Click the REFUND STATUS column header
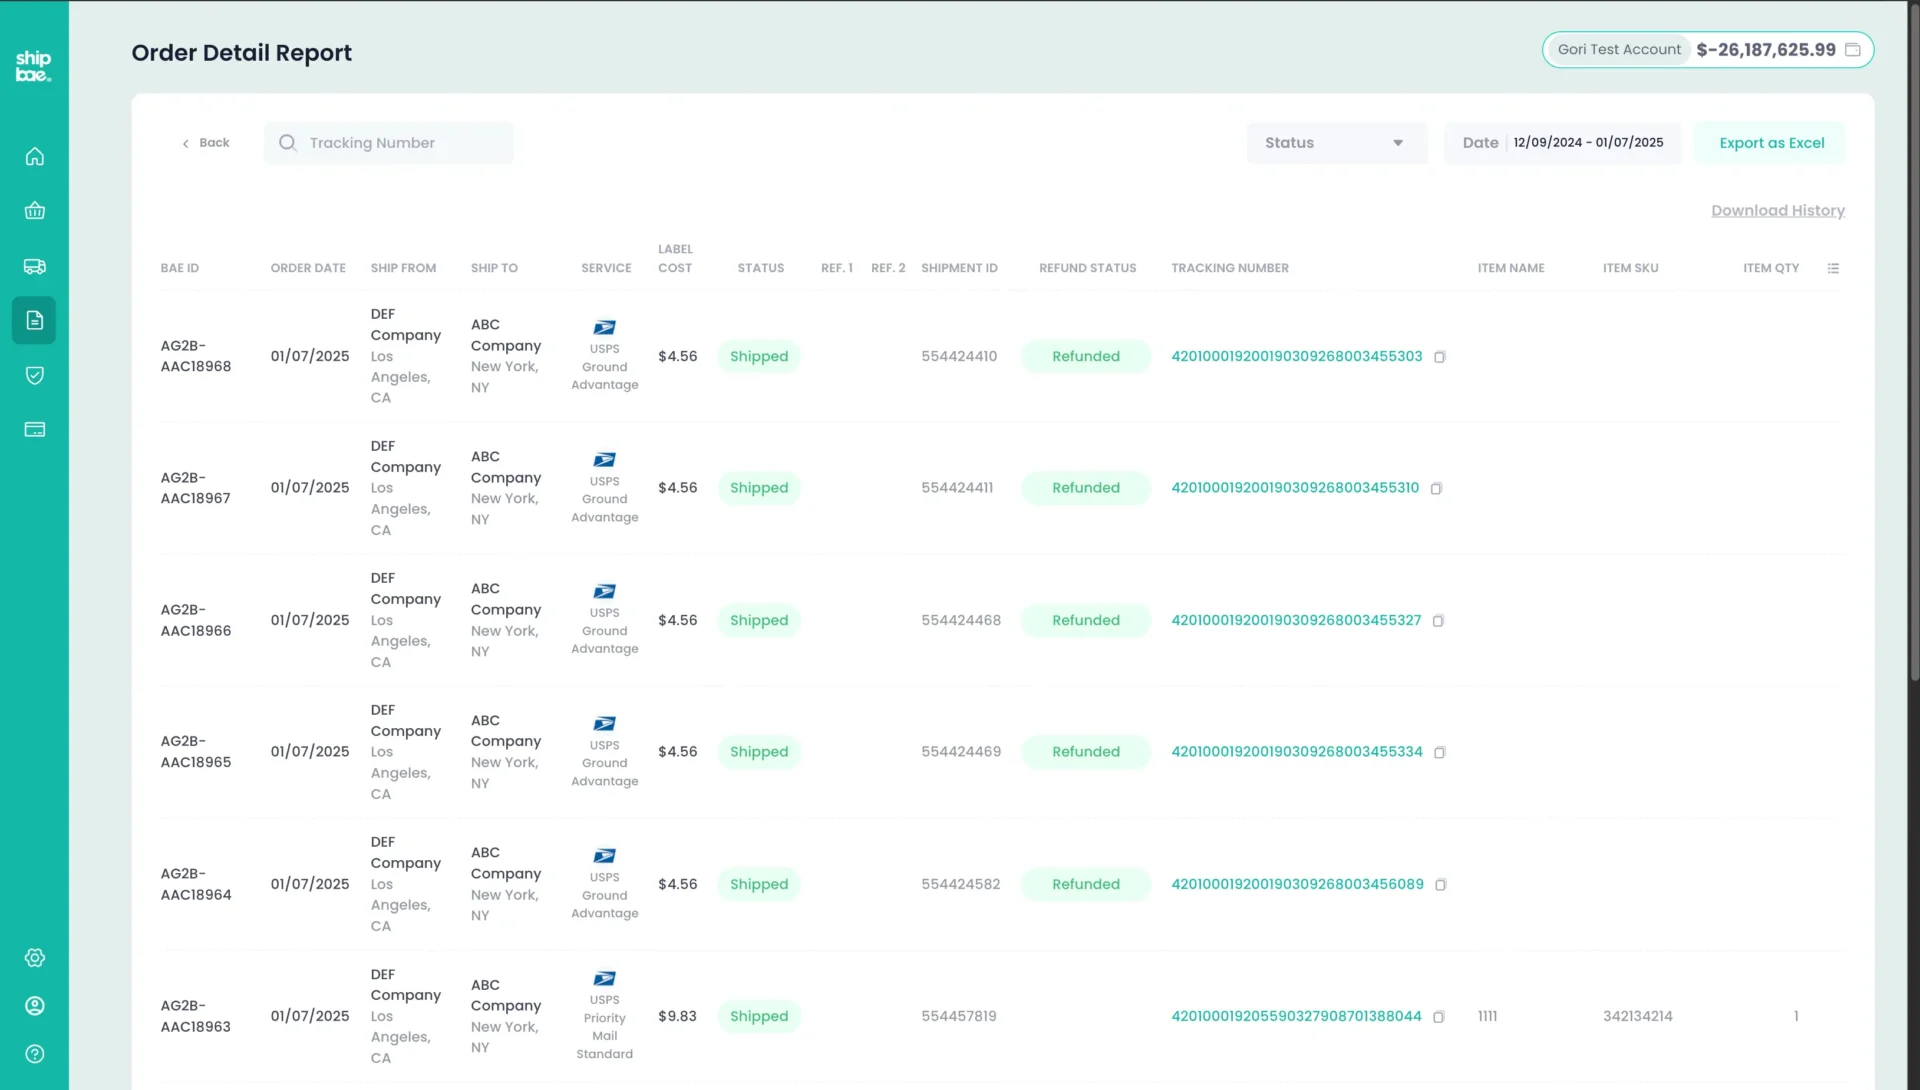The width and height of the screenshot is (1920, 1090). point(1087,268)
